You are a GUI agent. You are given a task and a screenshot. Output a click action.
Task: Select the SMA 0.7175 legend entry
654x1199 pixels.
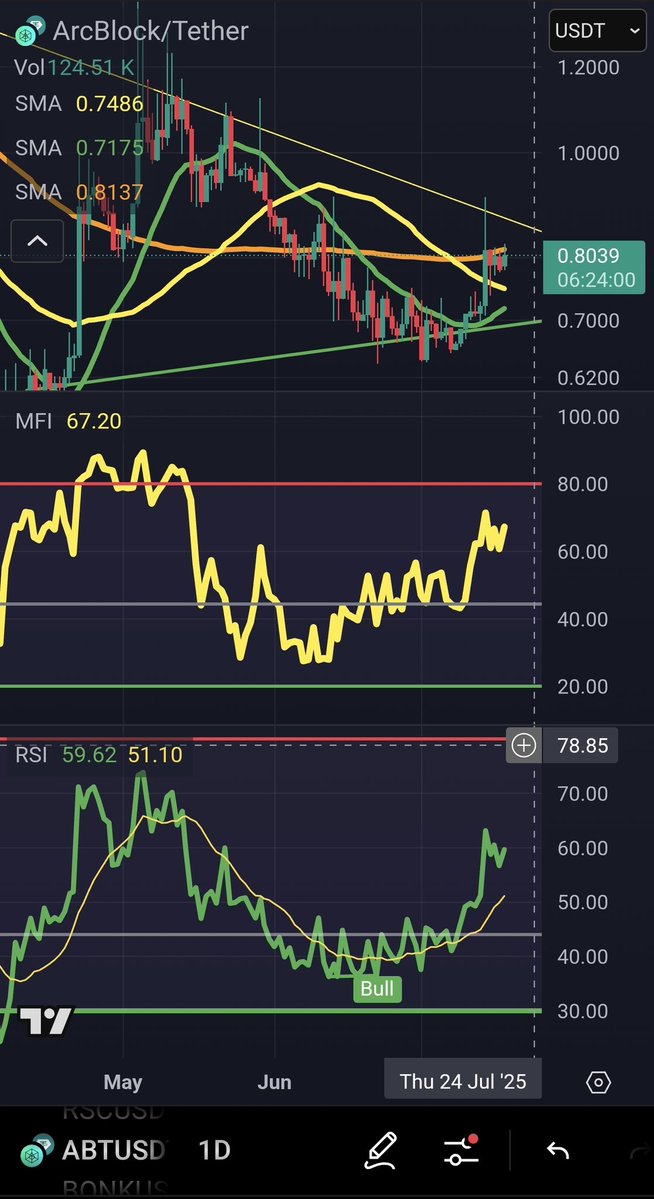tap(79, 147)
